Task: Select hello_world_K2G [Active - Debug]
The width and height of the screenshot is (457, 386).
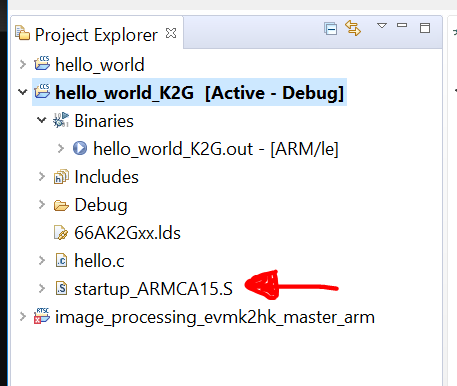Action: [x=199, y=93]
